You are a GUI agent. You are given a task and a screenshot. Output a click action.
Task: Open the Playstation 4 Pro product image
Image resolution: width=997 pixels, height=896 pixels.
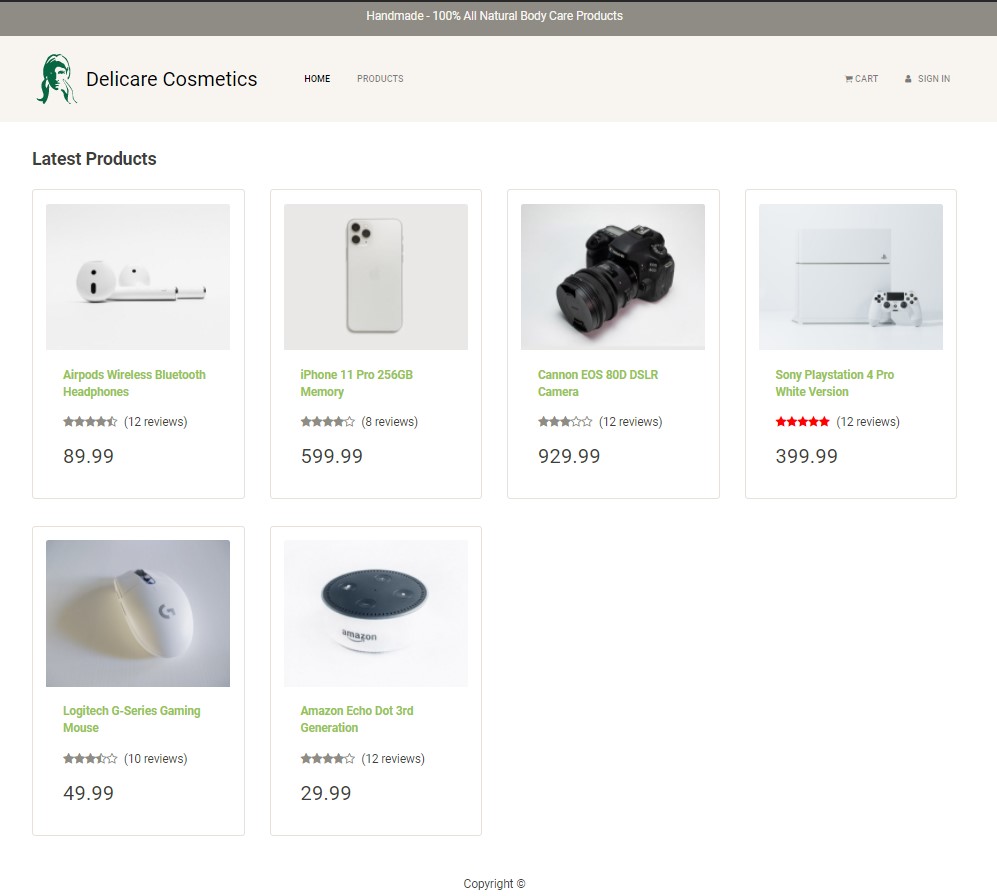pyautogui.click(x=851, y=277)
